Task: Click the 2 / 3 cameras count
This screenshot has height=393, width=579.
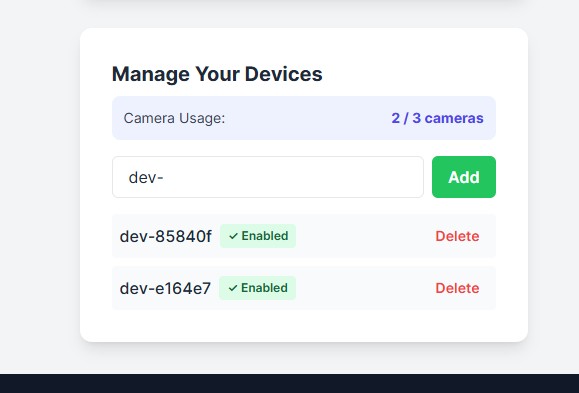Action: tap(438, 118)
